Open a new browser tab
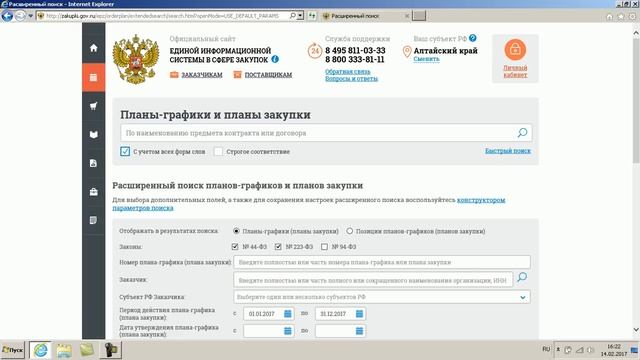This screenshot has height=360, width=640. (x=419, y=16)
